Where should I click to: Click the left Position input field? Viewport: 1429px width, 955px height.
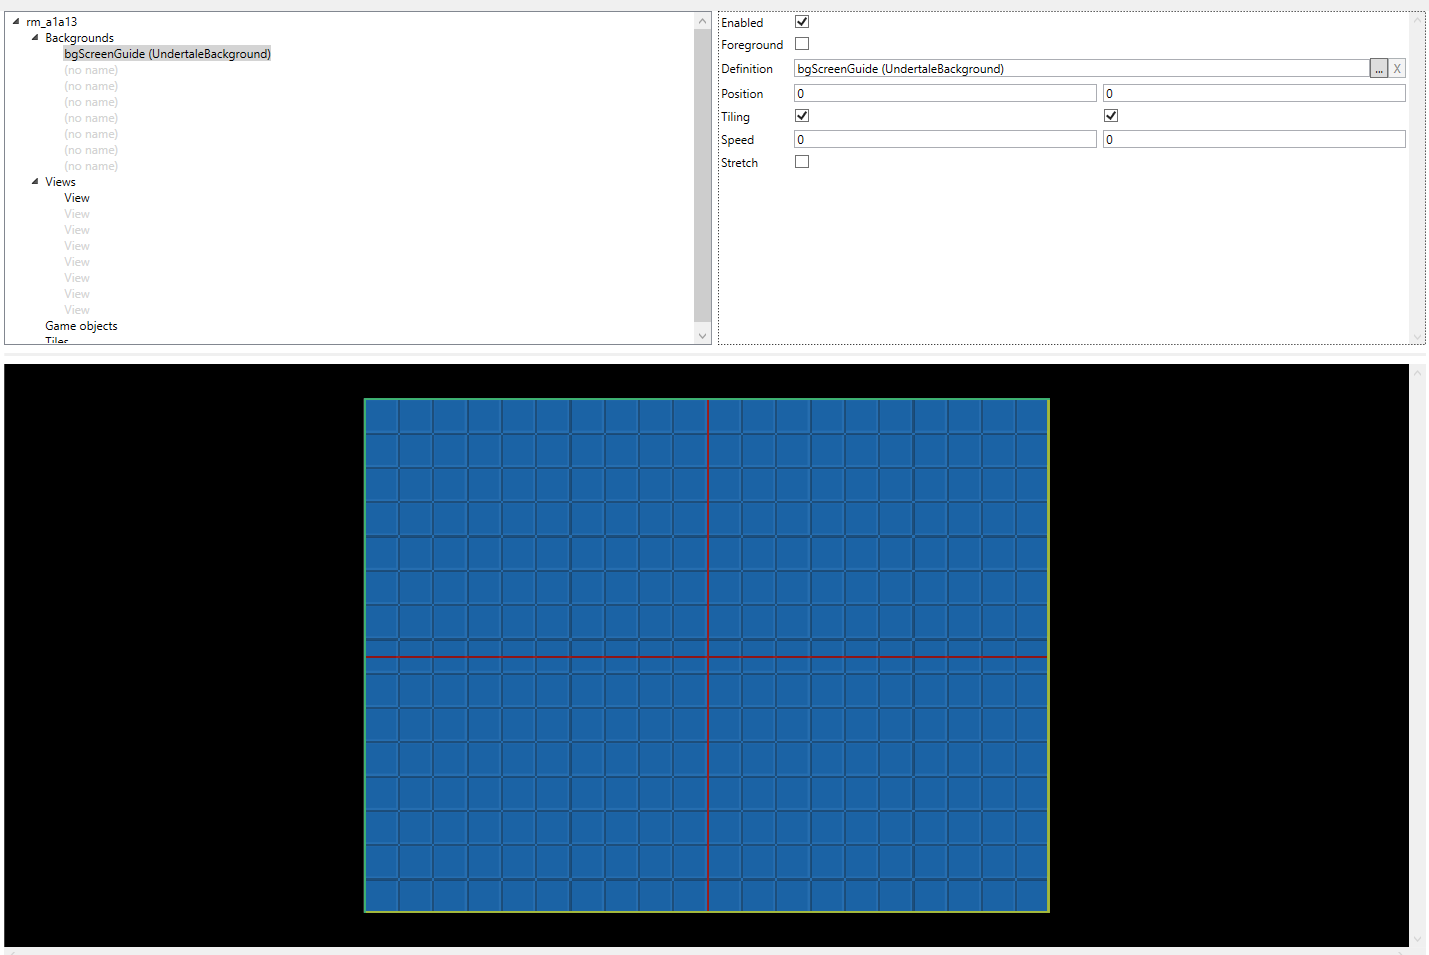(944, 93)
